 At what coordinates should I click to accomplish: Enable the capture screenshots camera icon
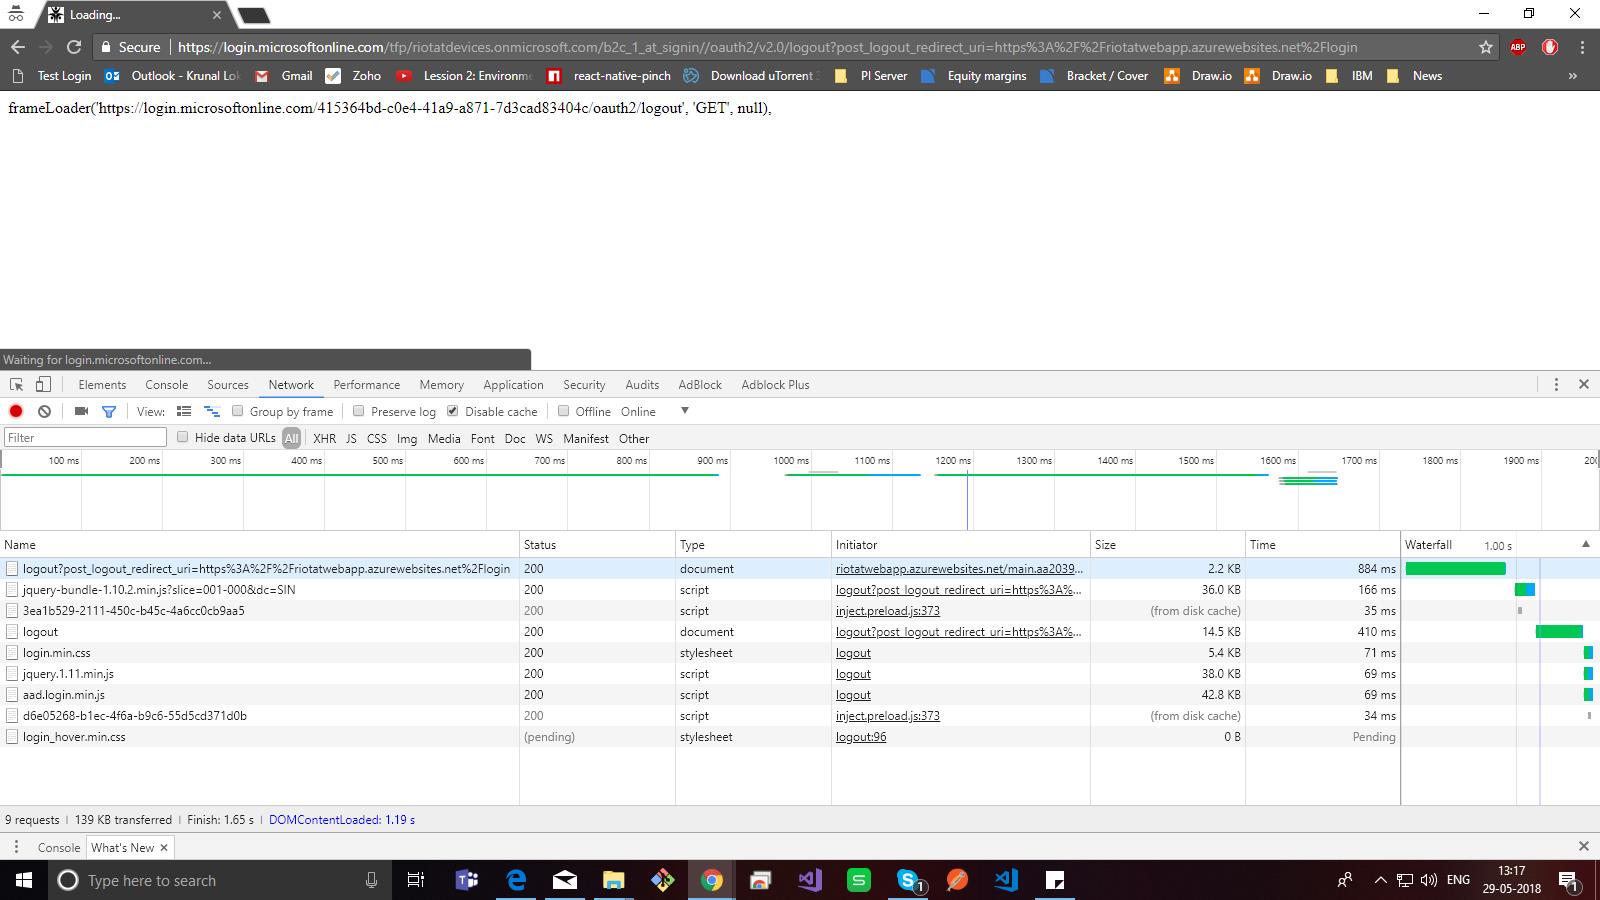(x=80, y=411)
